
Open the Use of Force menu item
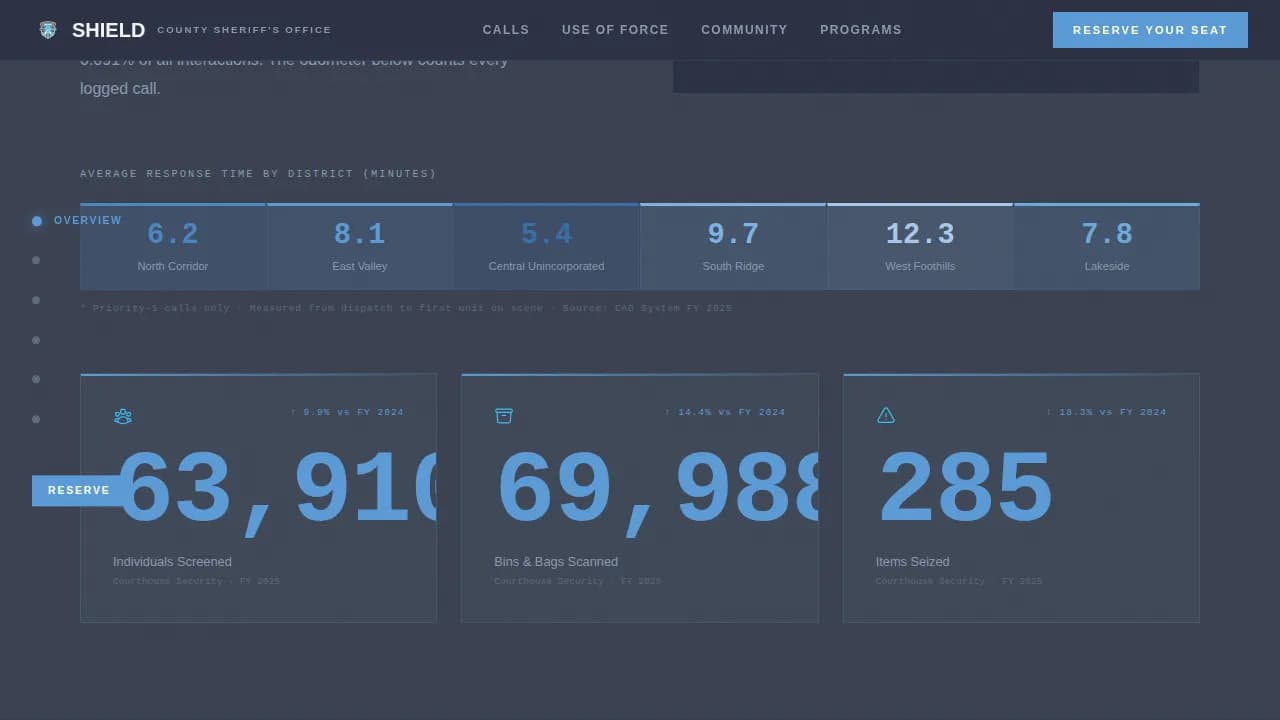click(x=615, y=30)
